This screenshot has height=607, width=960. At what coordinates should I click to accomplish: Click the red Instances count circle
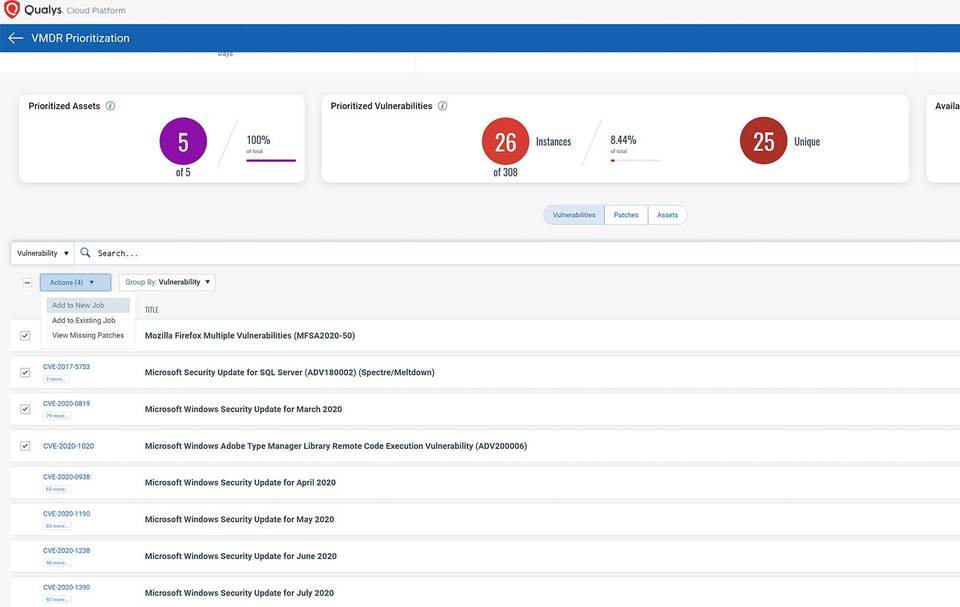click(x=504, y=142)
